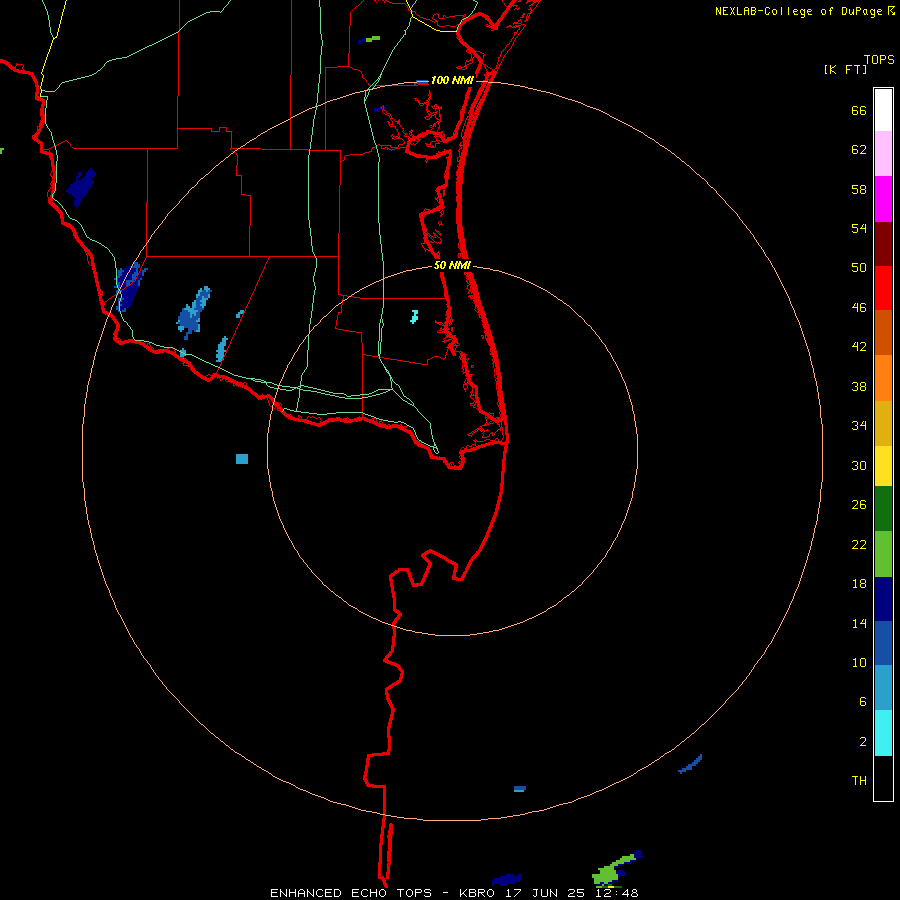The height and width of the screenshot is (900, 900).
Task: Pick the light blue legend swatch
Action: coord(883,688)
